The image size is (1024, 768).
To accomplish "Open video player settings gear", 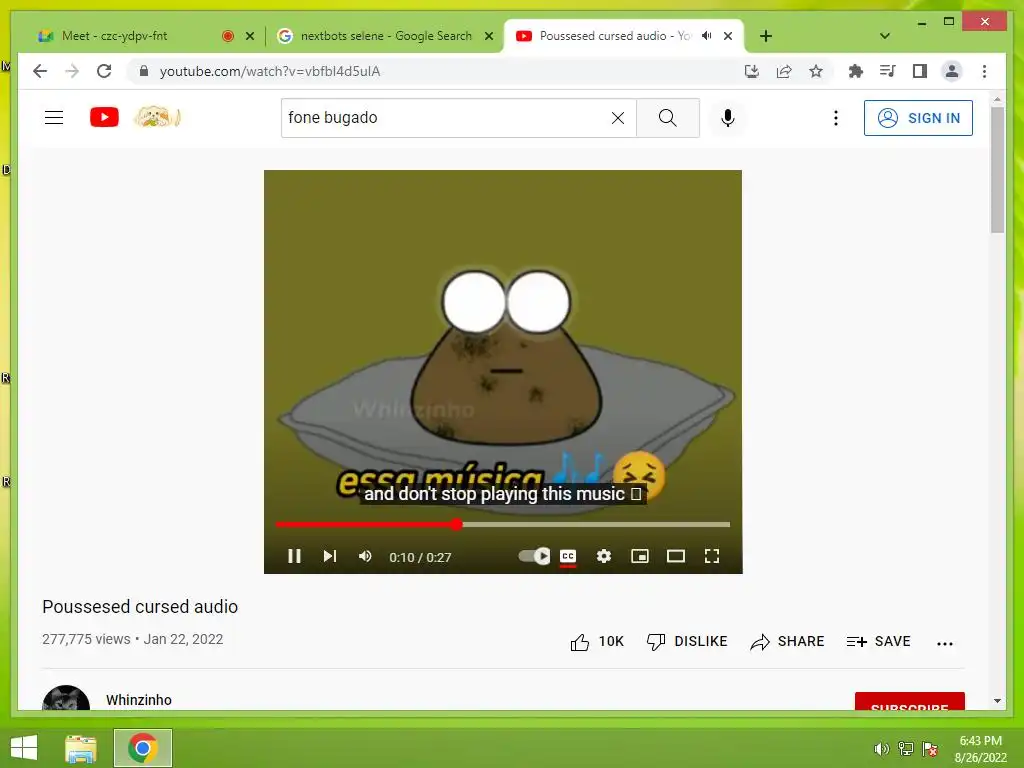I will (x=604, y=556).
